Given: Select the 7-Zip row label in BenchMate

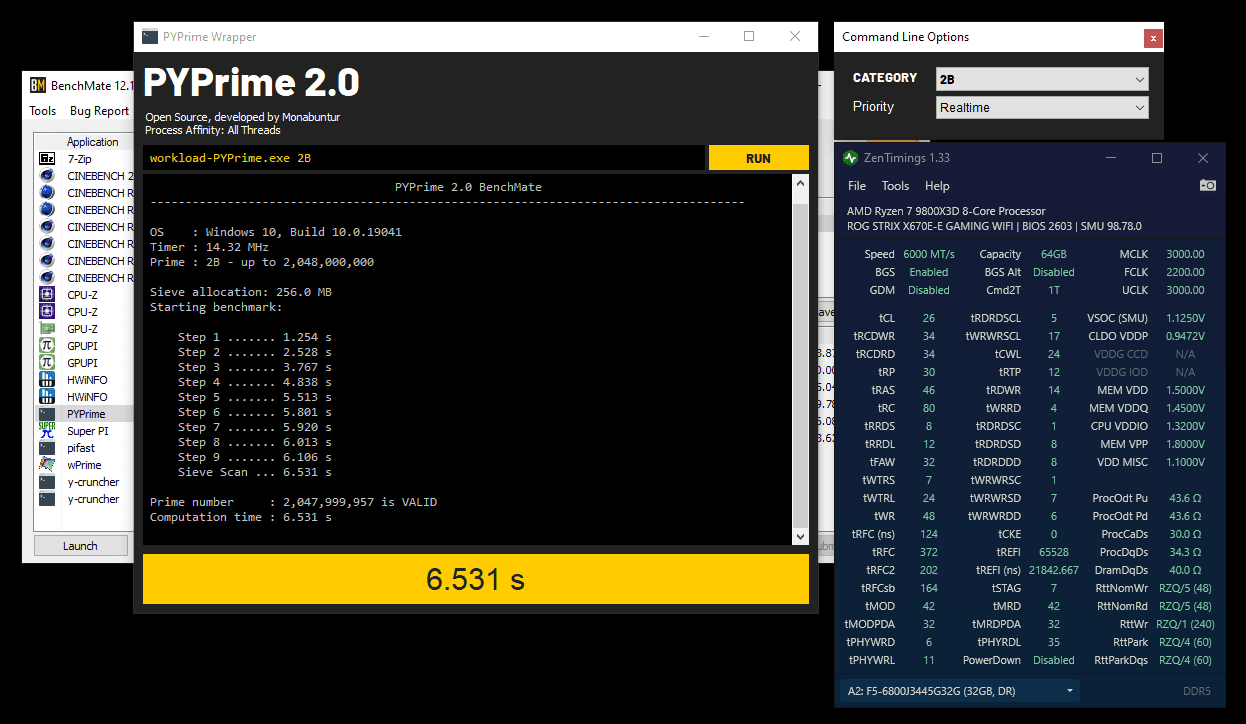Looking at the screenshot, I should pos(79,158).
